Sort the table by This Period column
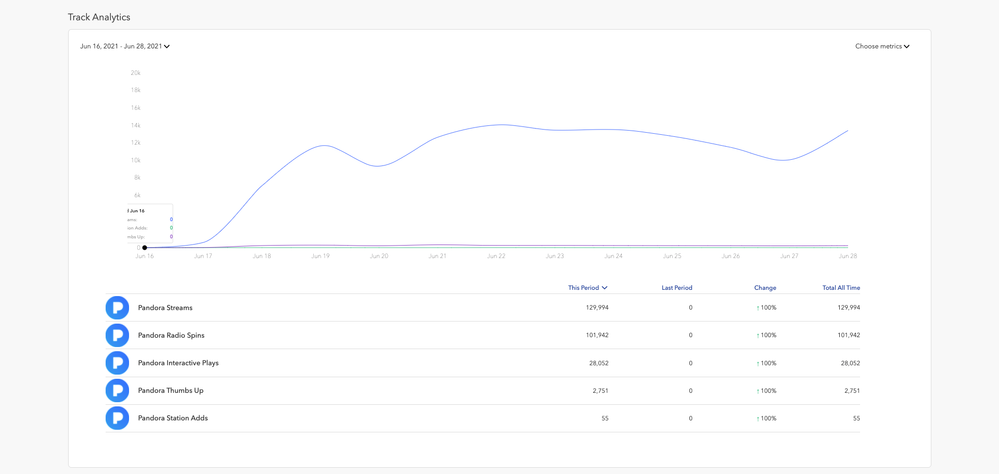999x474 pixels. click(587, 288)
